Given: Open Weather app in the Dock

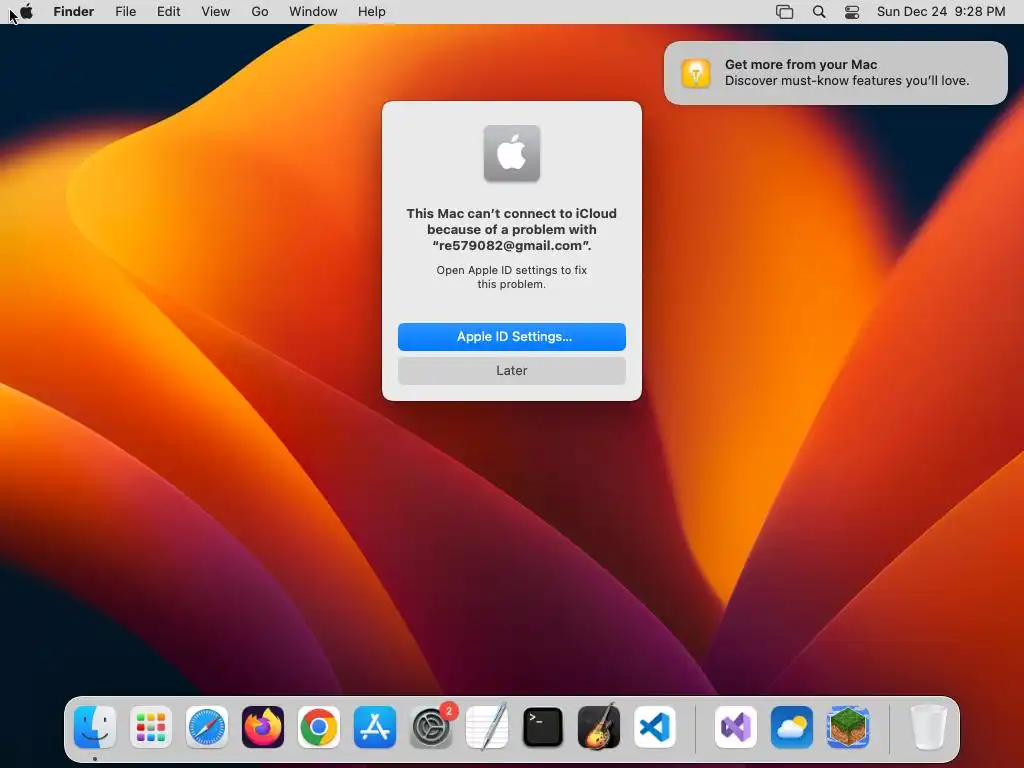Looking at the screenshot, I should tap(792, 727).
